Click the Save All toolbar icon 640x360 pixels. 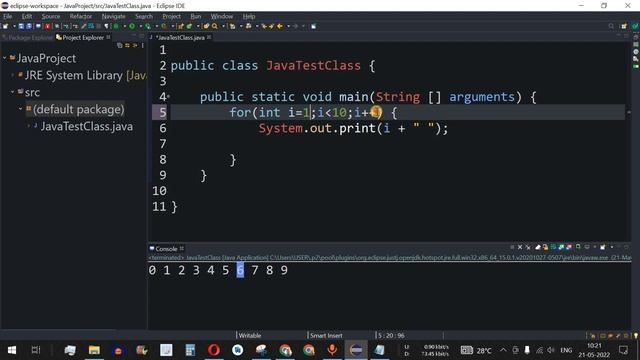pyautogui.click(x=29, y=26)
